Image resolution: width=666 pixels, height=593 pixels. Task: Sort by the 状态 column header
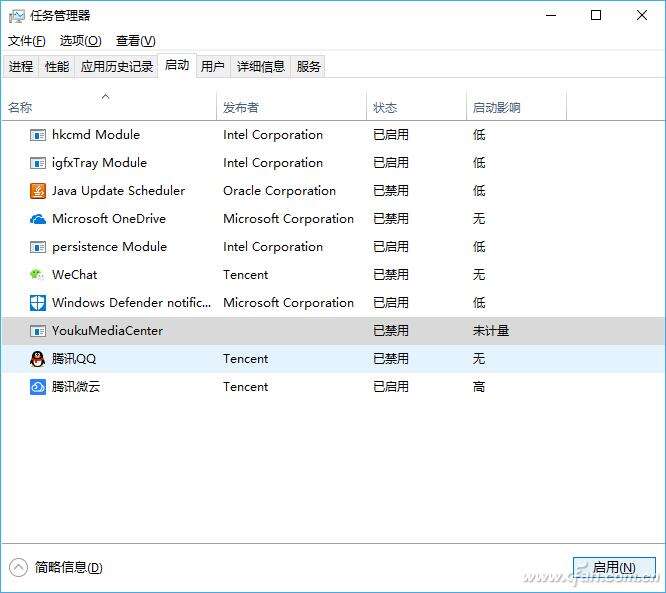coord(416,105)
